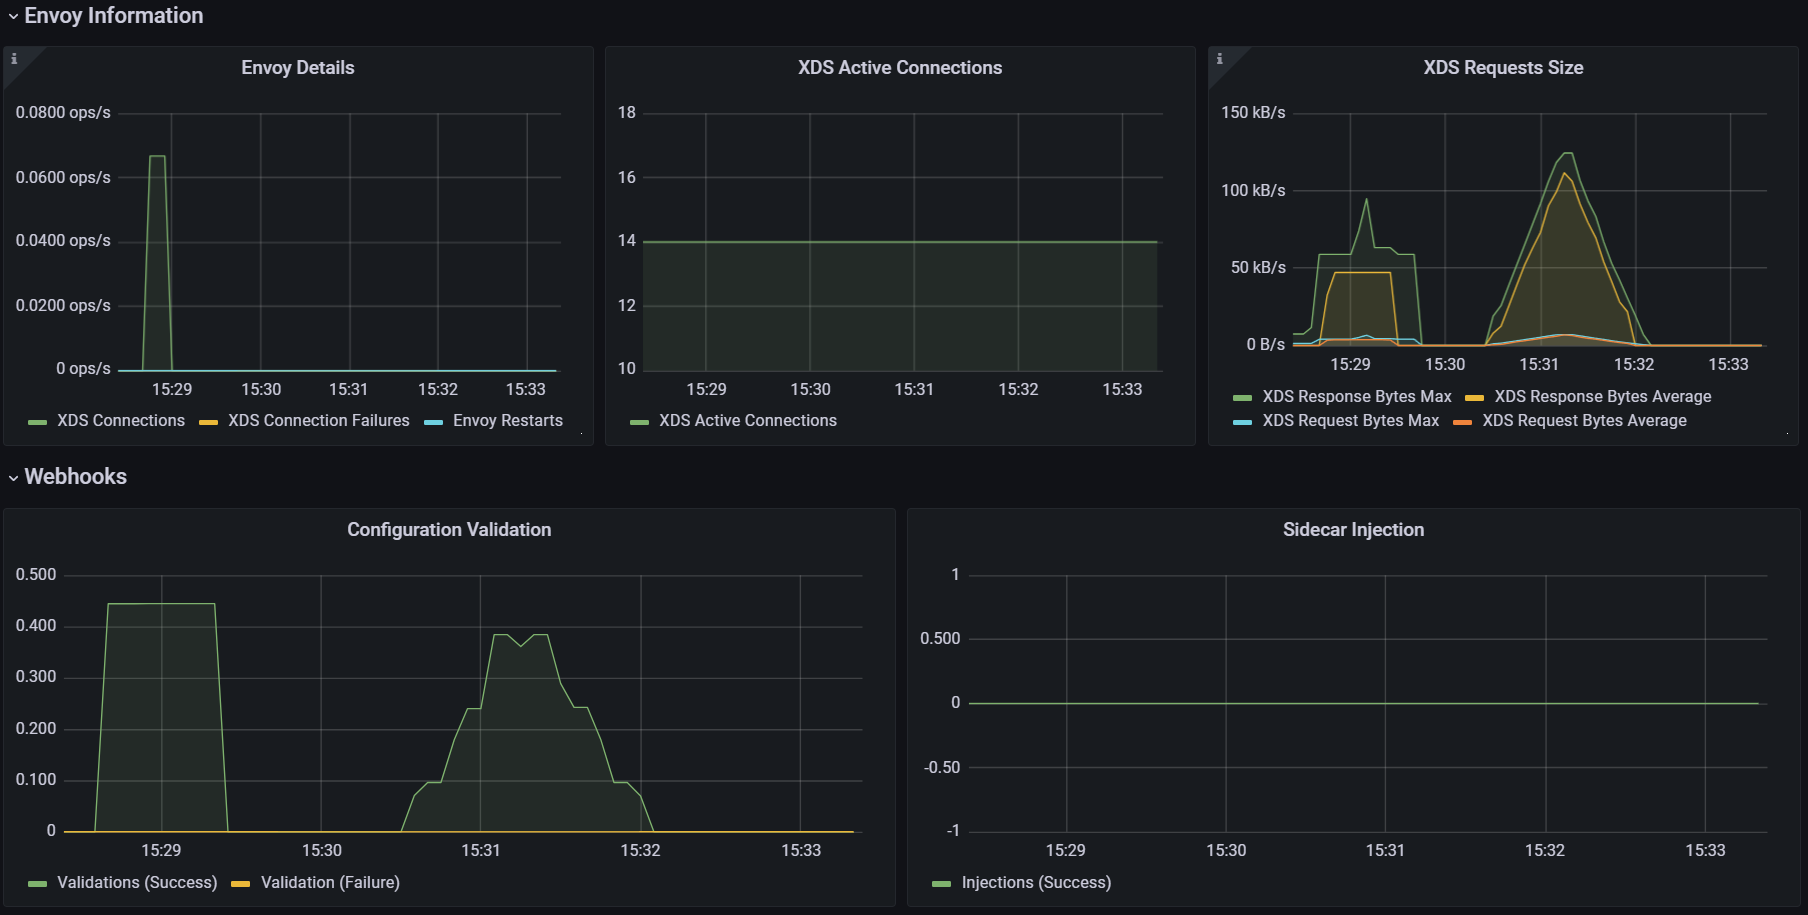This screenshot has width=1808, height=915.
Task: Collapse the Envoy Information row chevron
Action: coord(13,17)
